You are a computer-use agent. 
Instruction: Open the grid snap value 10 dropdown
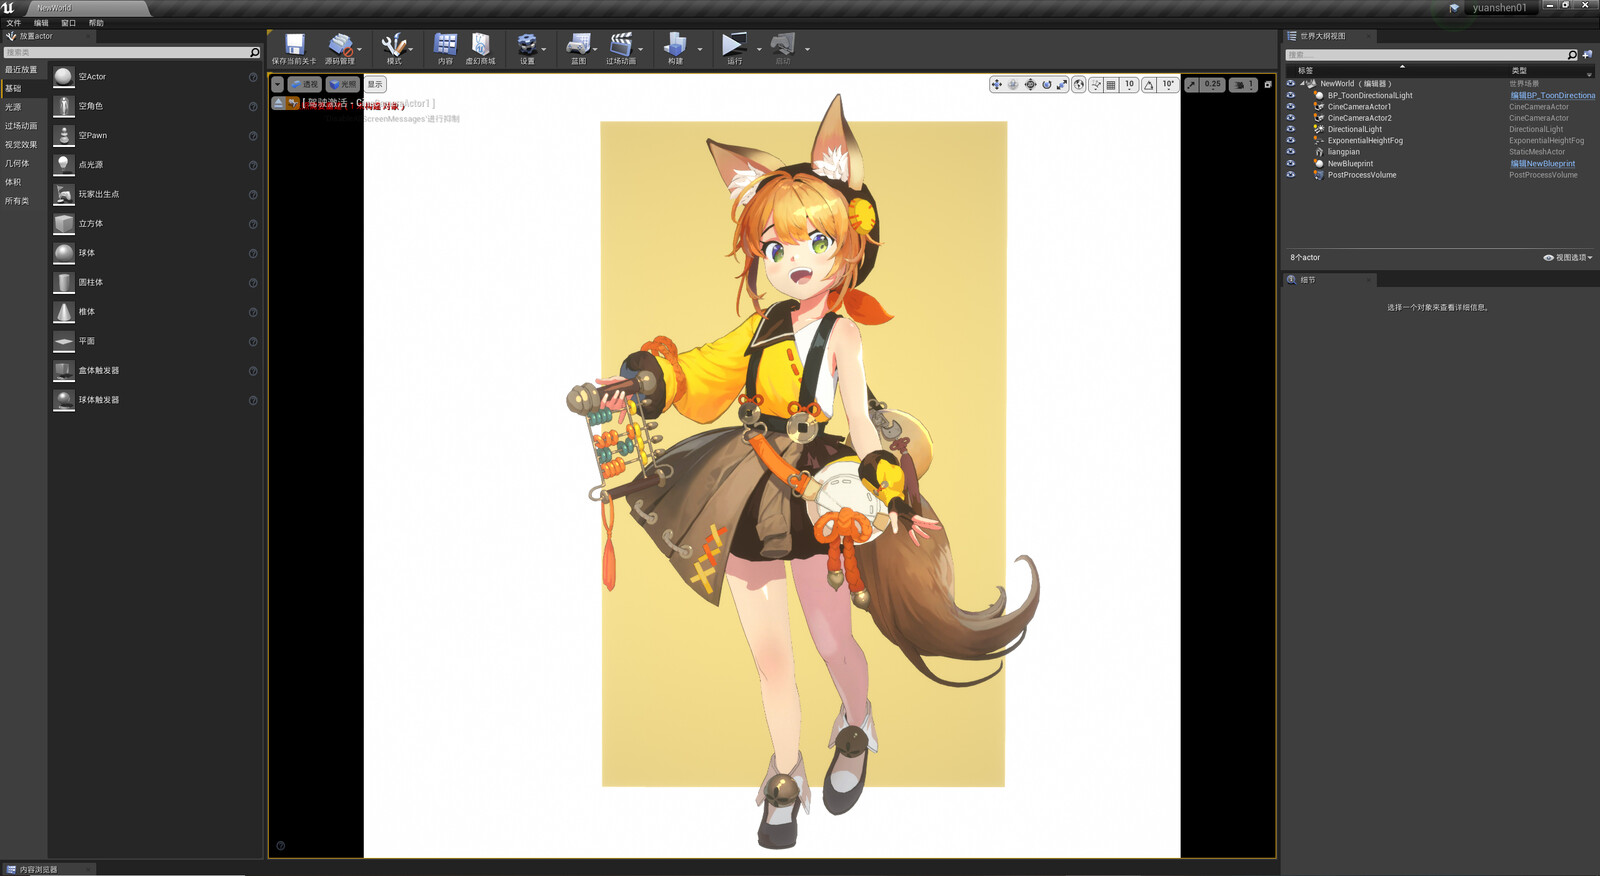[x=1129, y=85]
